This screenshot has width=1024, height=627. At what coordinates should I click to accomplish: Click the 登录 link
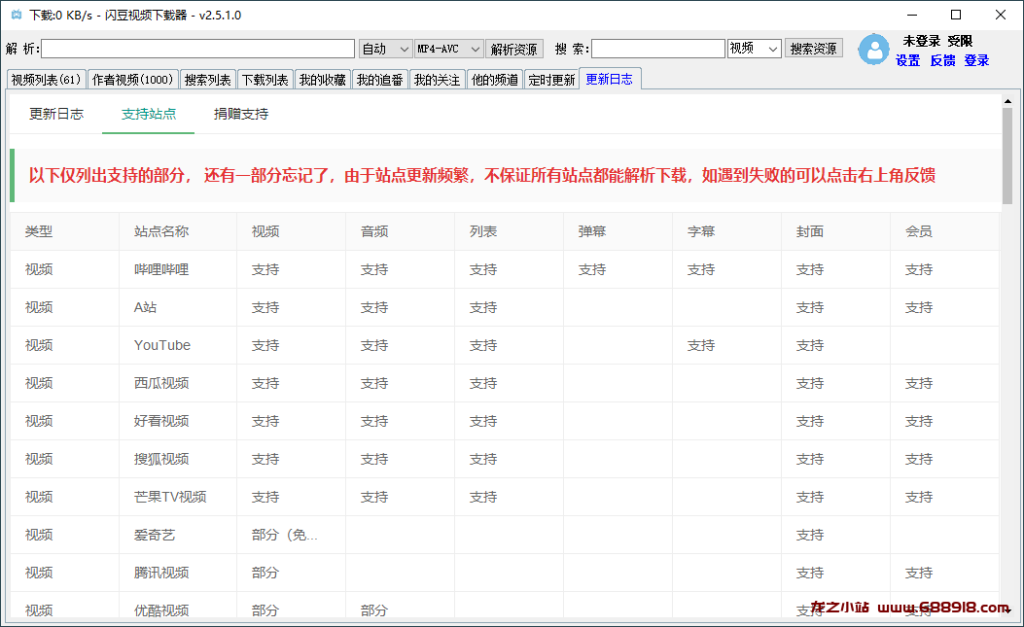pyautogui.click(x=976, y=61)
